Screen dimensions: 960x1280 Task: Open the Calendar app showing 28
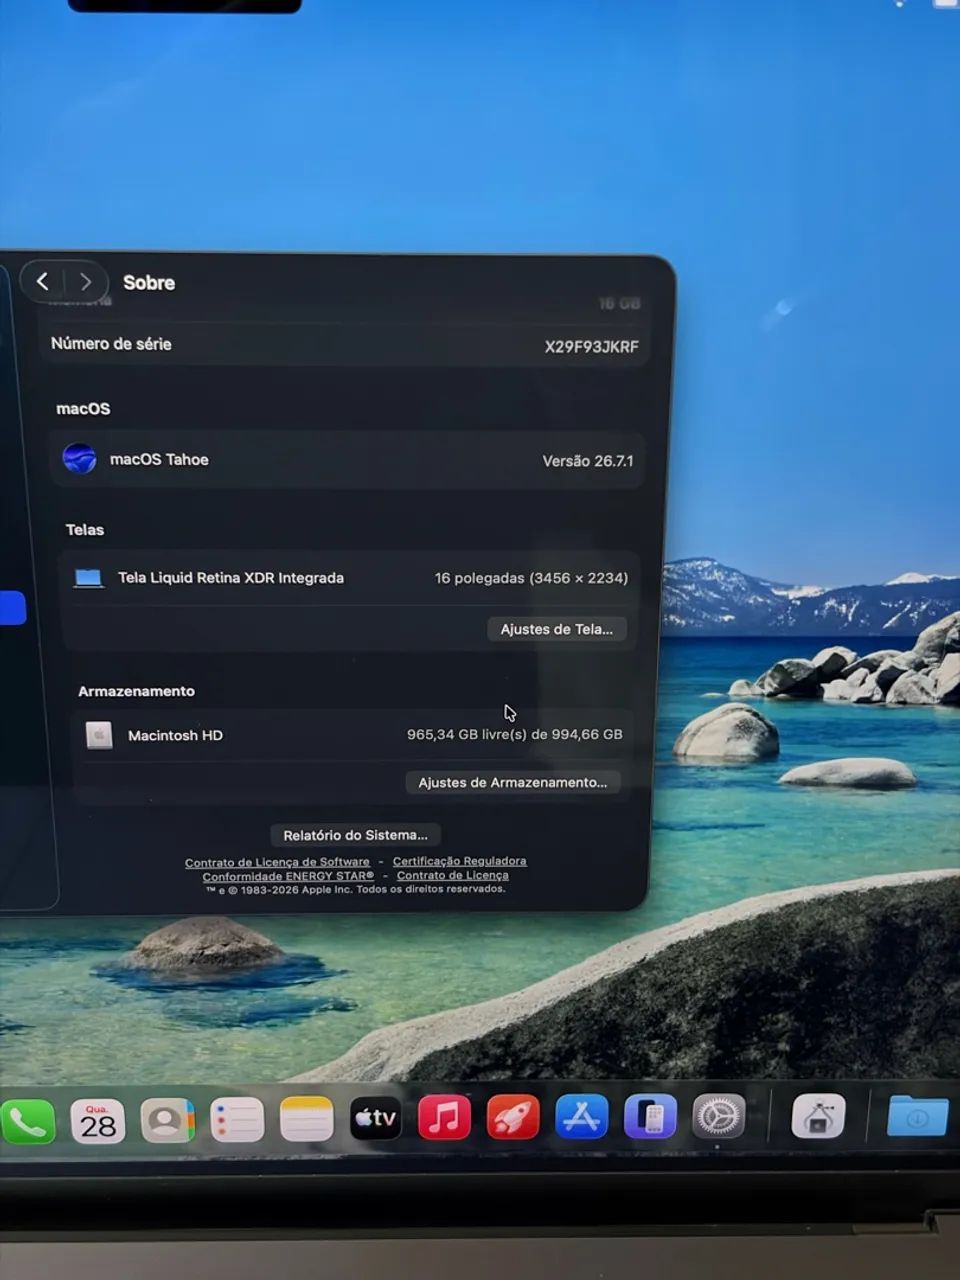pyautogui.click(x=97, y=1121)
